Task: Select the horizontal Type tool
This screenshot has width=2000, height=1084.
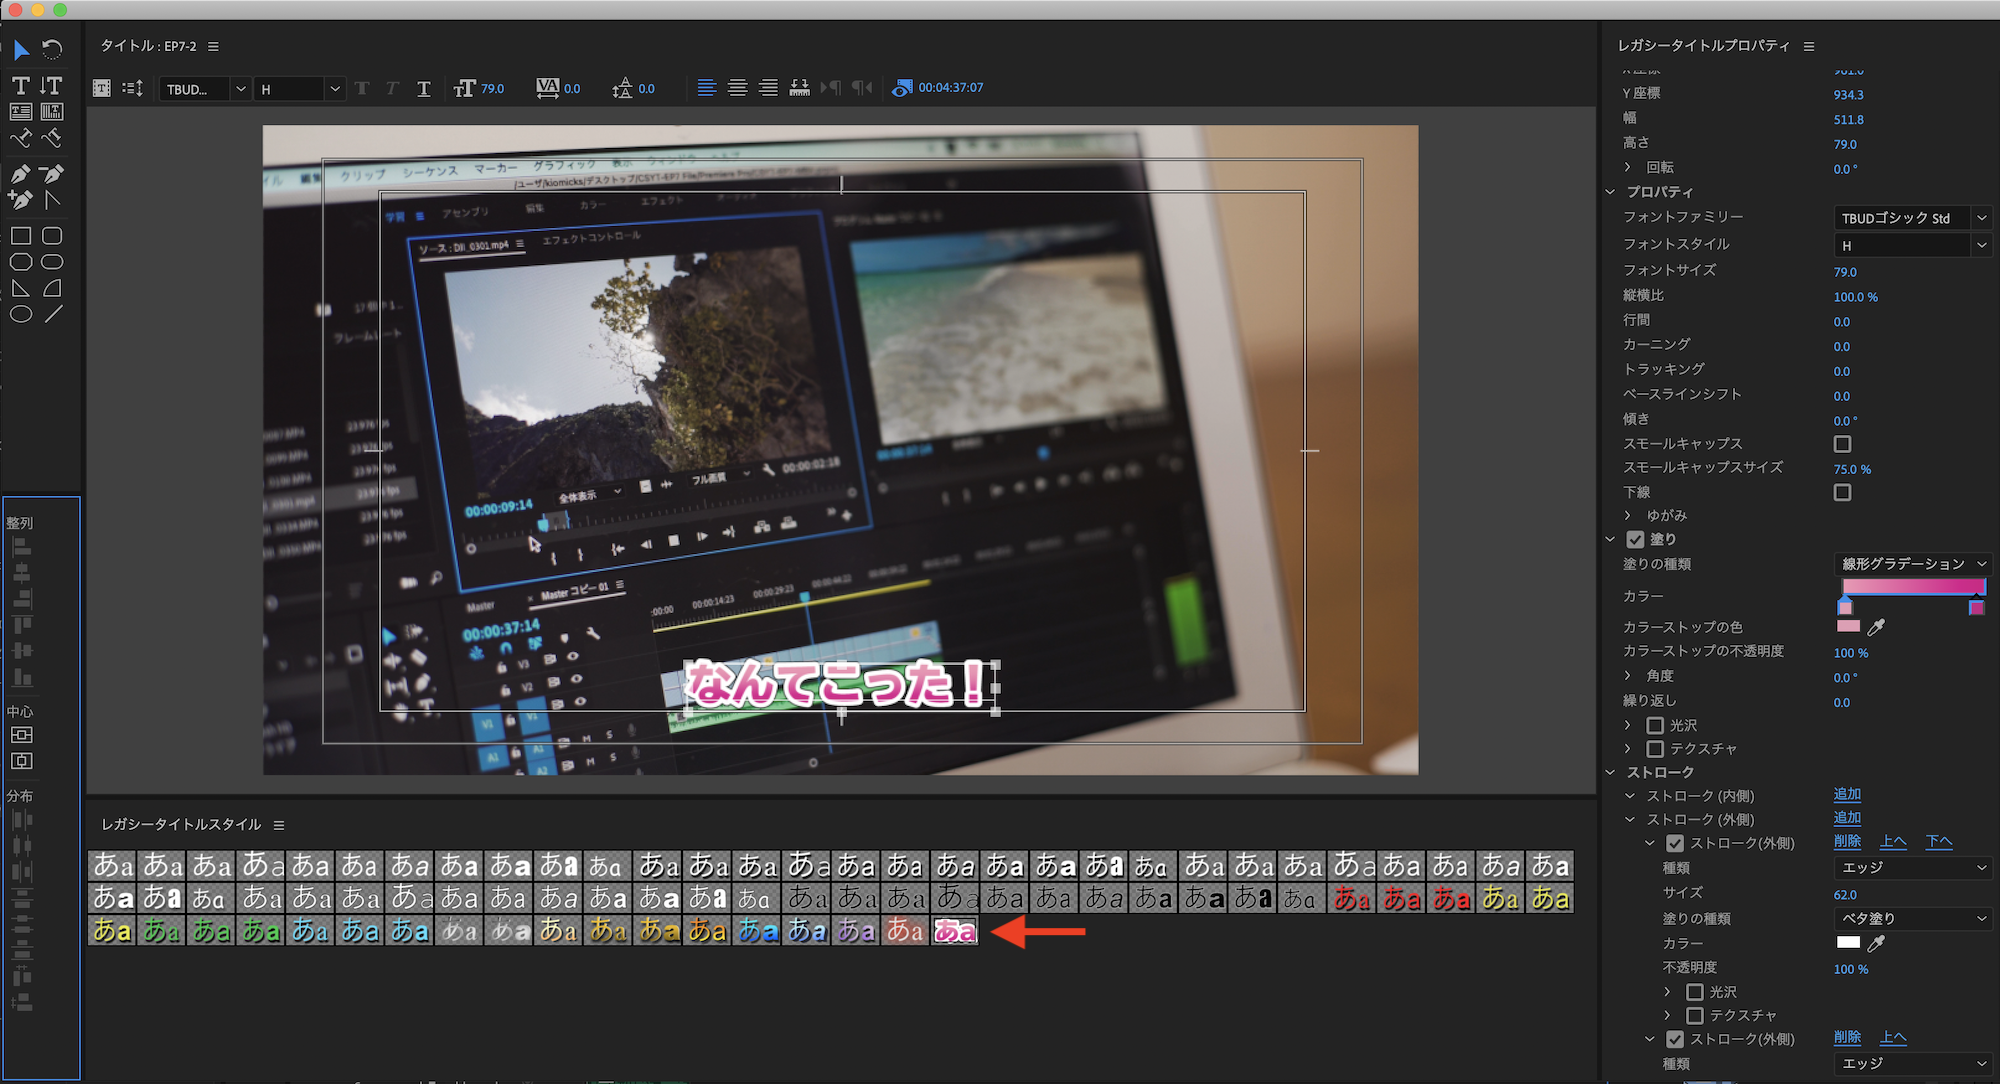Action: (21, 86)
